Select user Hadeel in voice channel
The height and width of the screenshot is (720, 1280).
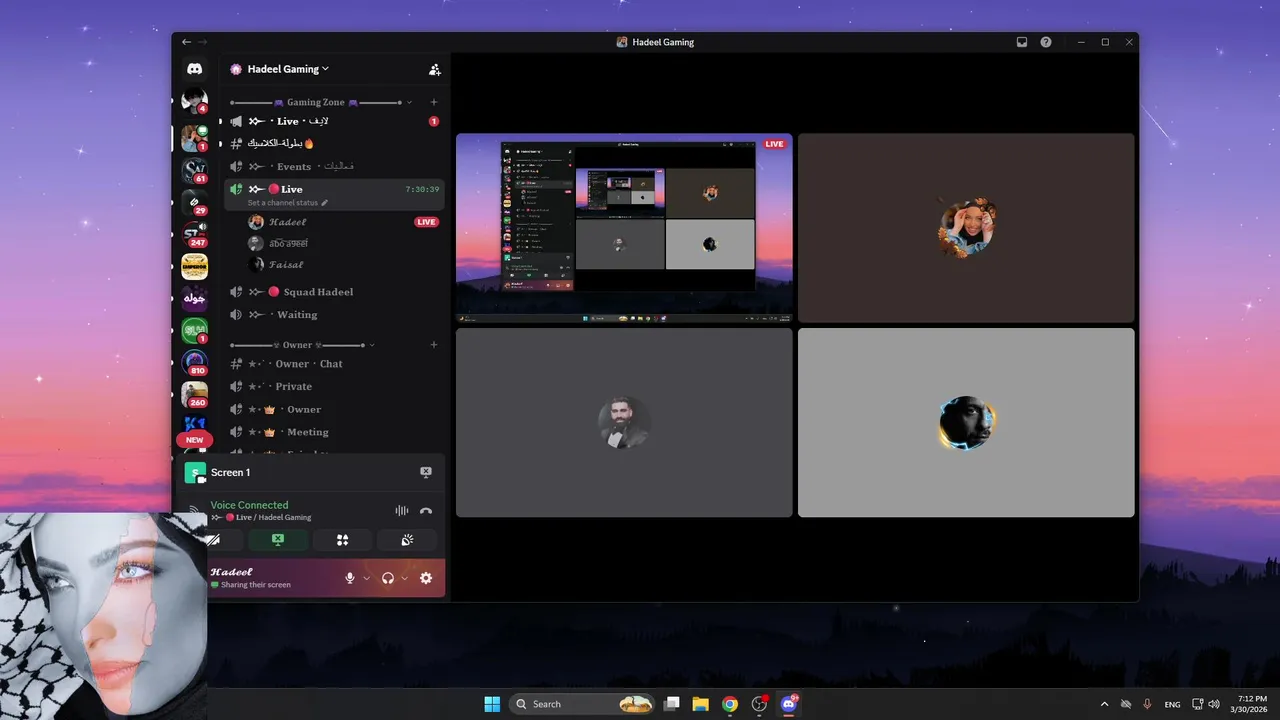[343, 222]
